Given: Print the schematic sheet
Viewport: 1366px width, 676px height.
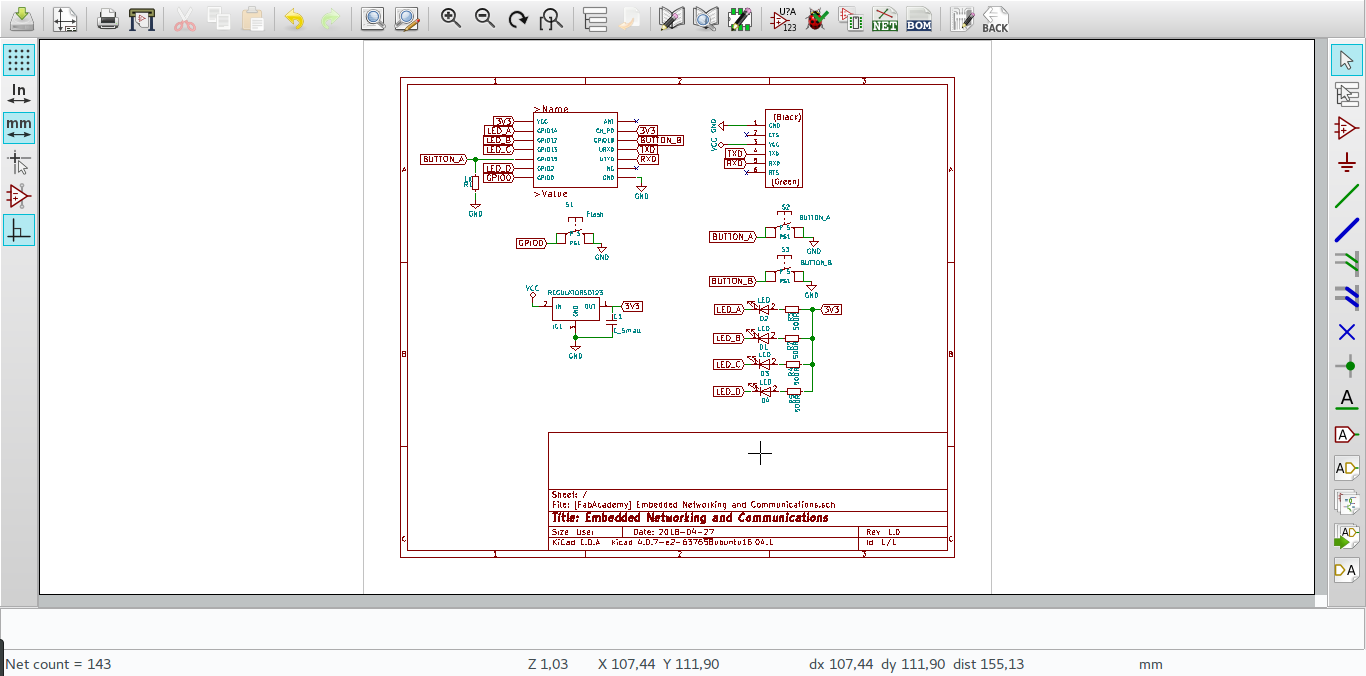Looking at the screenshot, I should click(x=107, y=18).
